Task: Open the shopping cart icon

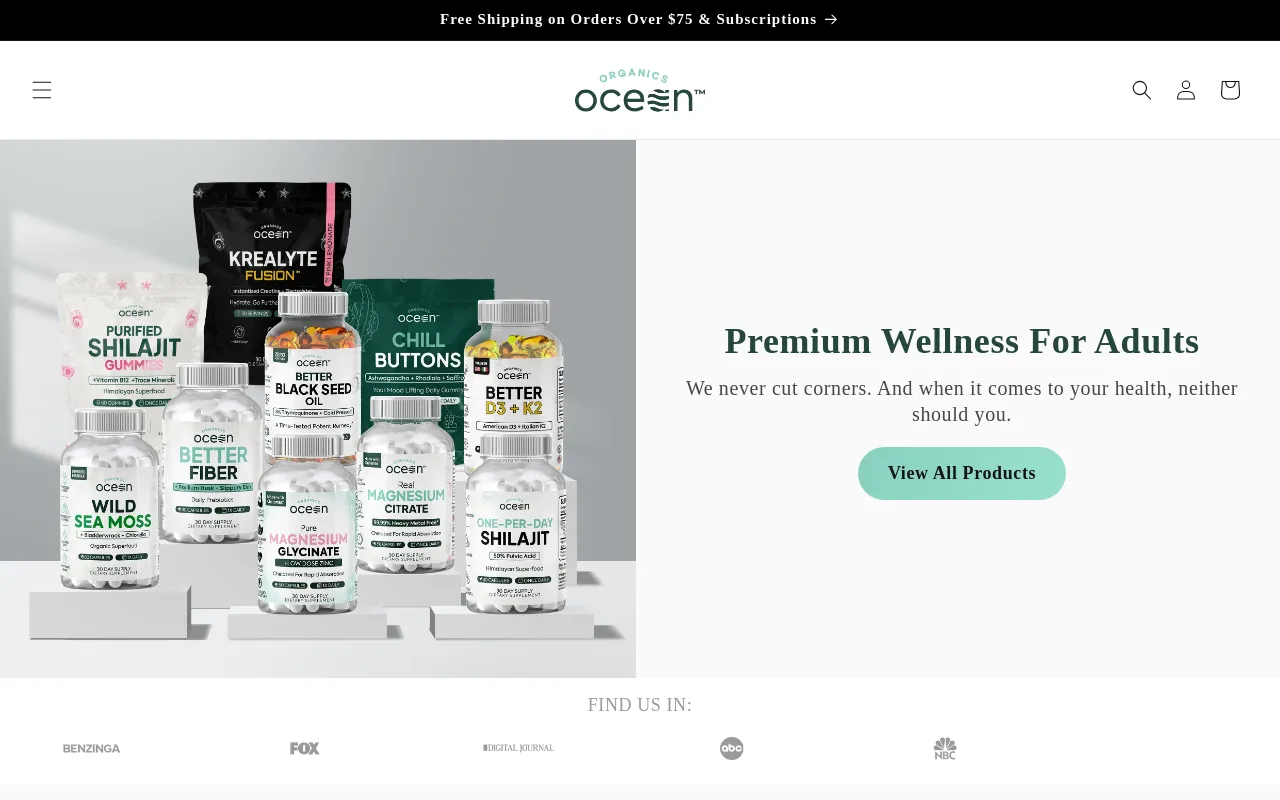Action: point(1230,90)
